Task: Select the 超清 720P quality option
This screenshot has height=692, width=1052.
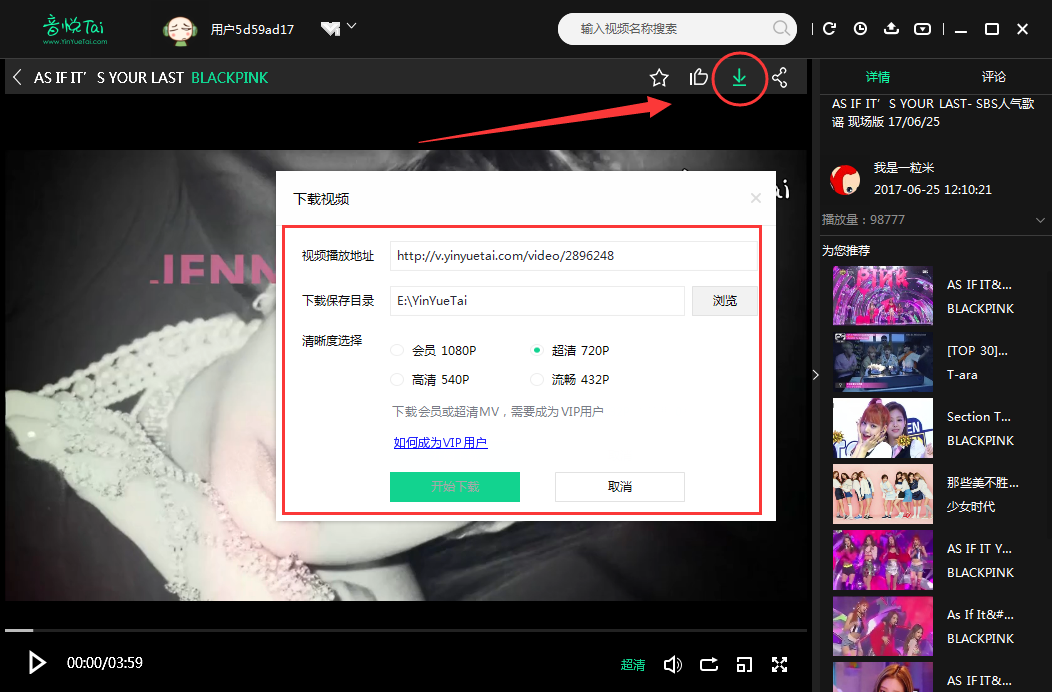Action: tap(536, 350)
